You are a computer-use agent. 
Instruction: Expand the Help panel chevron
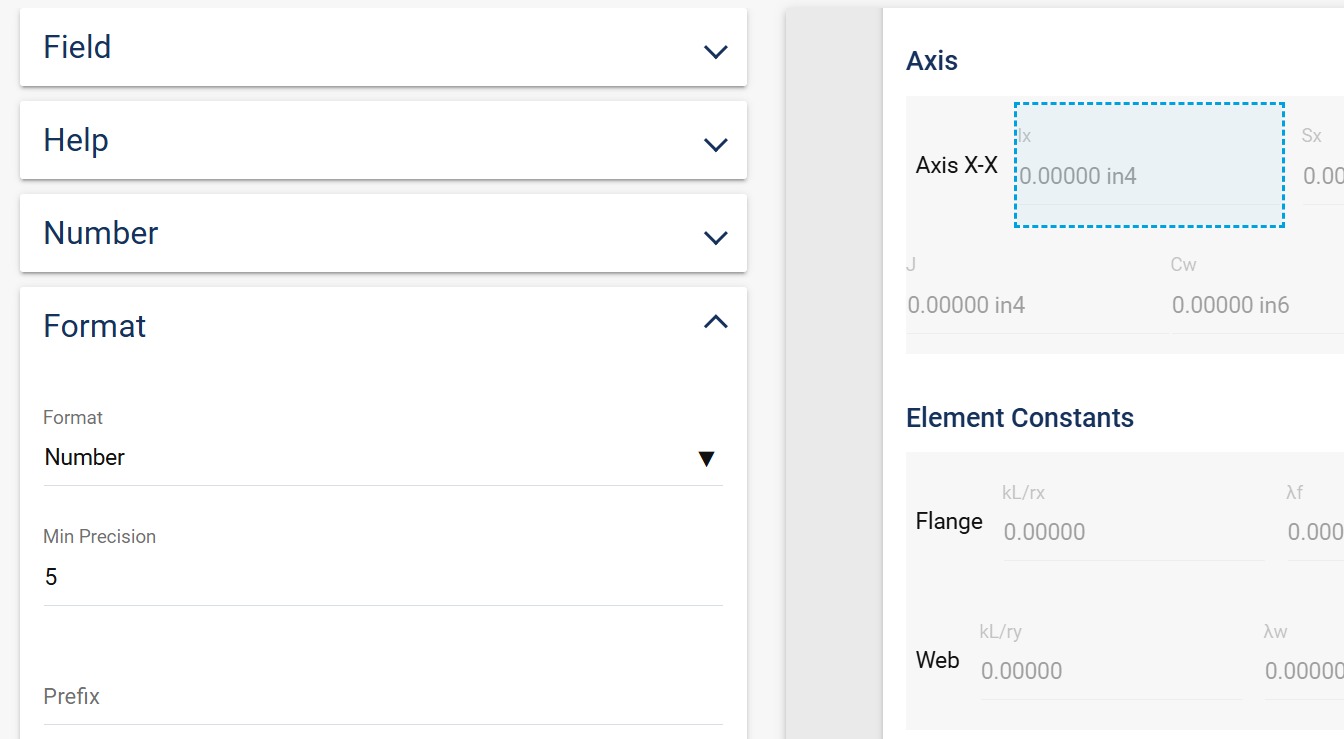coord(715,145)
